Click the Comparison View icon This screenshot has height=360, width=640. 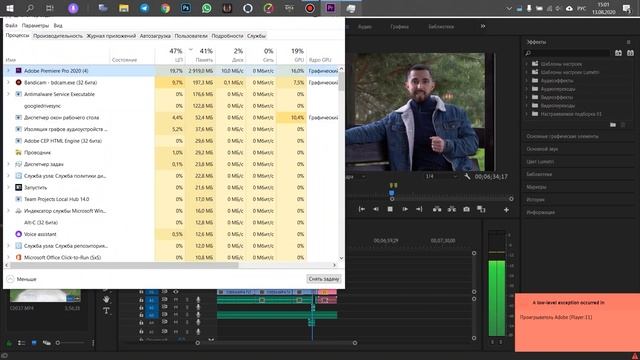[481, 209]
